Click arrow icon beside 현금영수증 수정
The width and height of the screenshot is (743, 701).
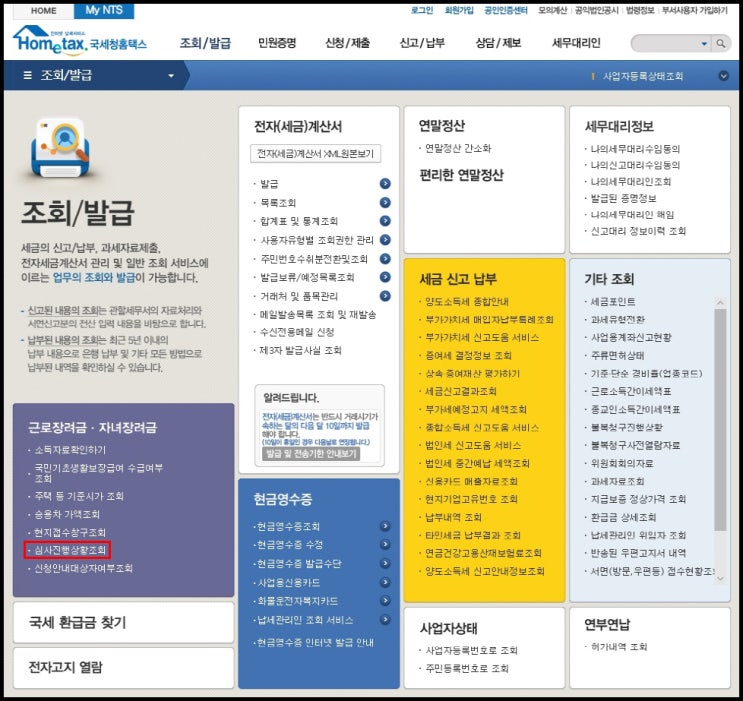(385, 545)
